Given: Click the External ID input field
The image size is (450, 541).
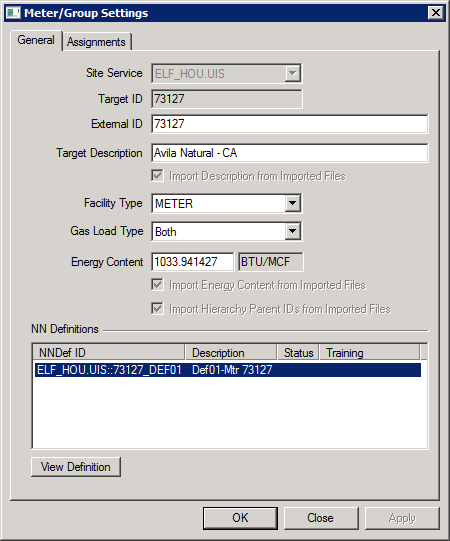Looking at the screenshot, I should click(x=290, y=124).
